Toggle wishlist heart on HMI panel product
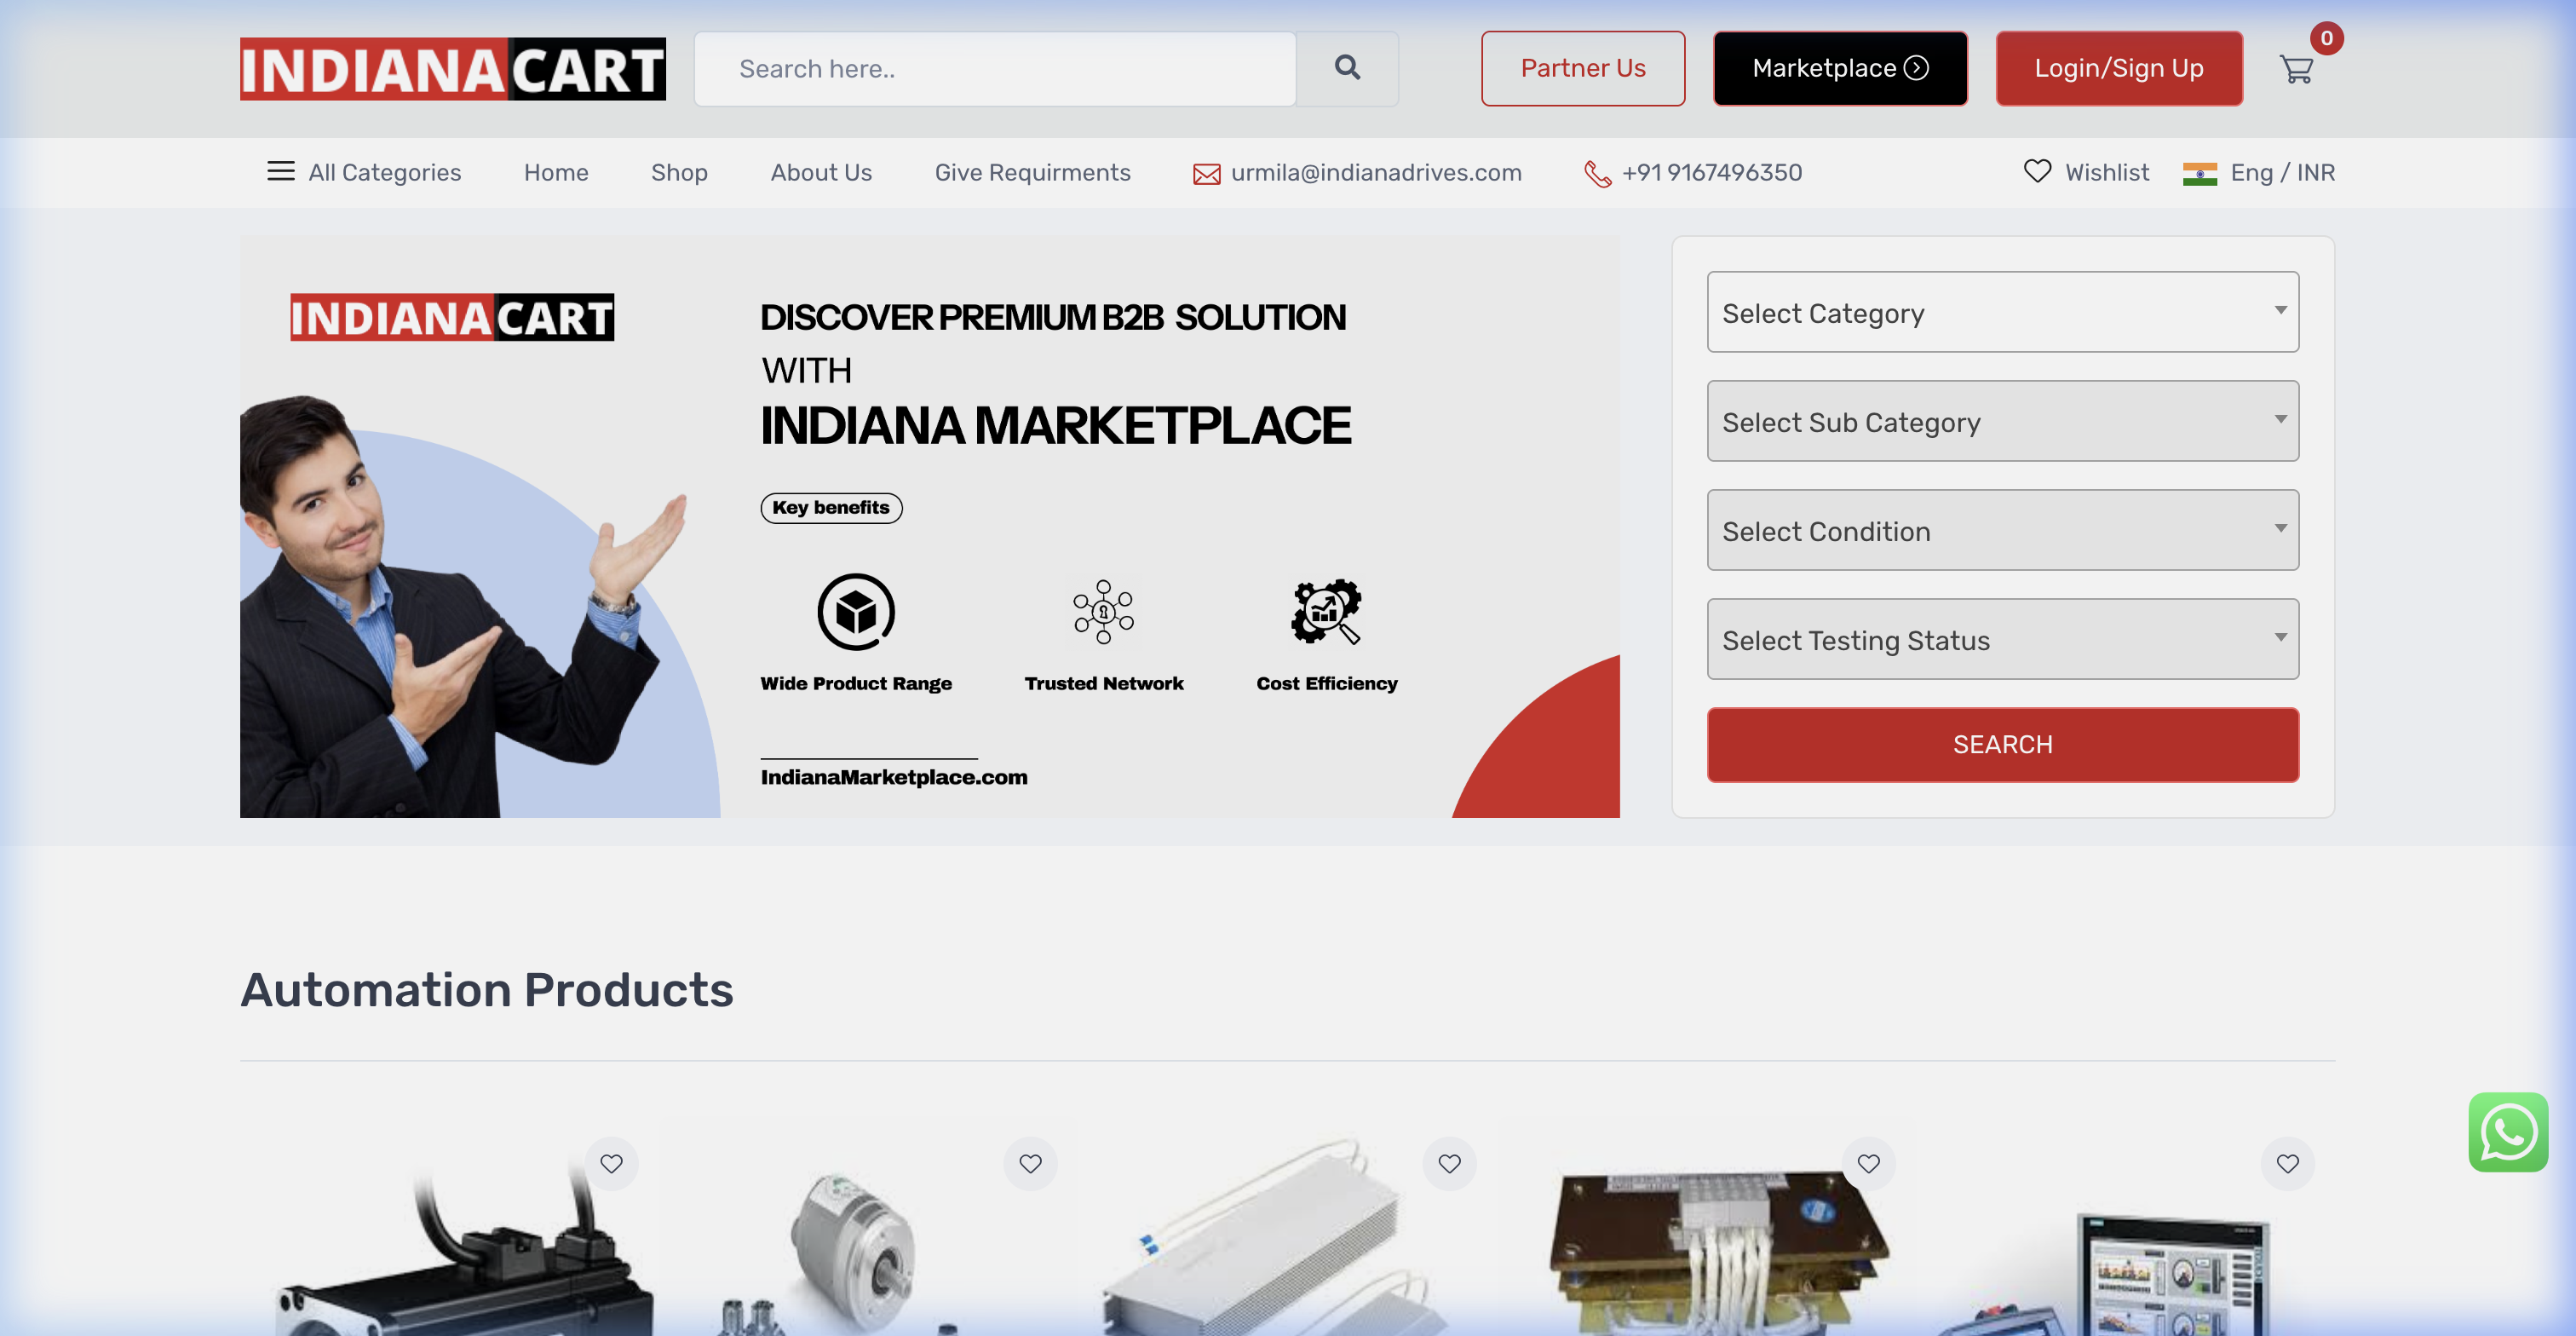The width and height of the screenshot is (2576, 1336). [2287, 1163]
